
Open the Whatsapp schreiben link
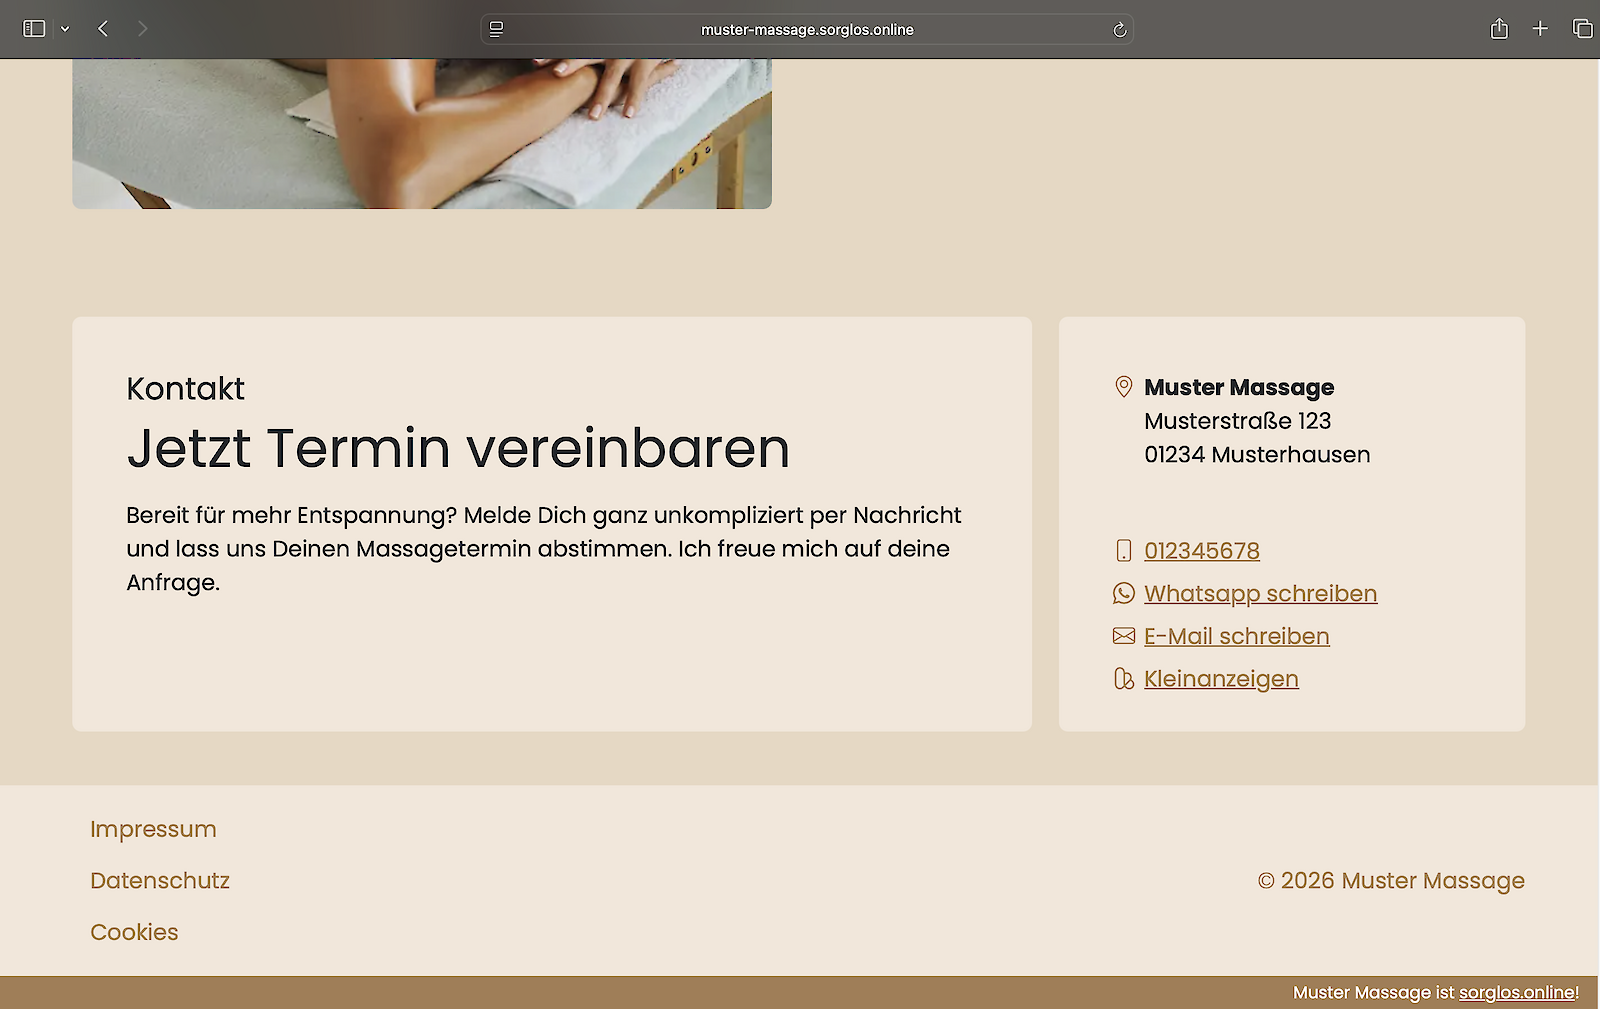pos(1260,594)
